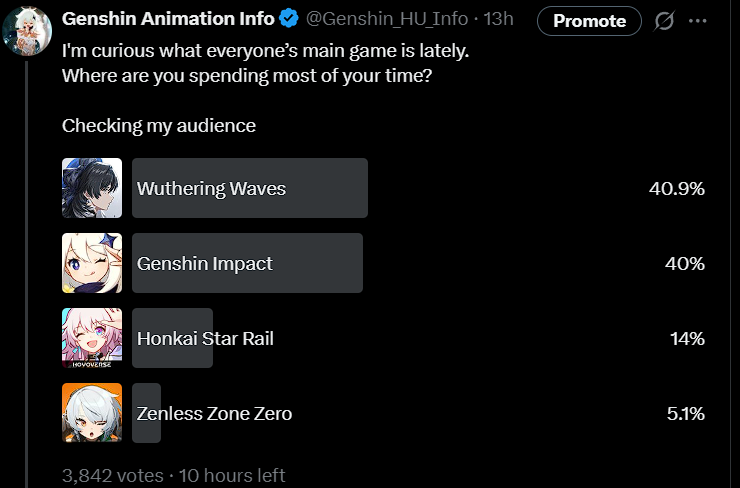
Task: Click the Genshin Impact Paimon icon
Action: click(92, 263)
